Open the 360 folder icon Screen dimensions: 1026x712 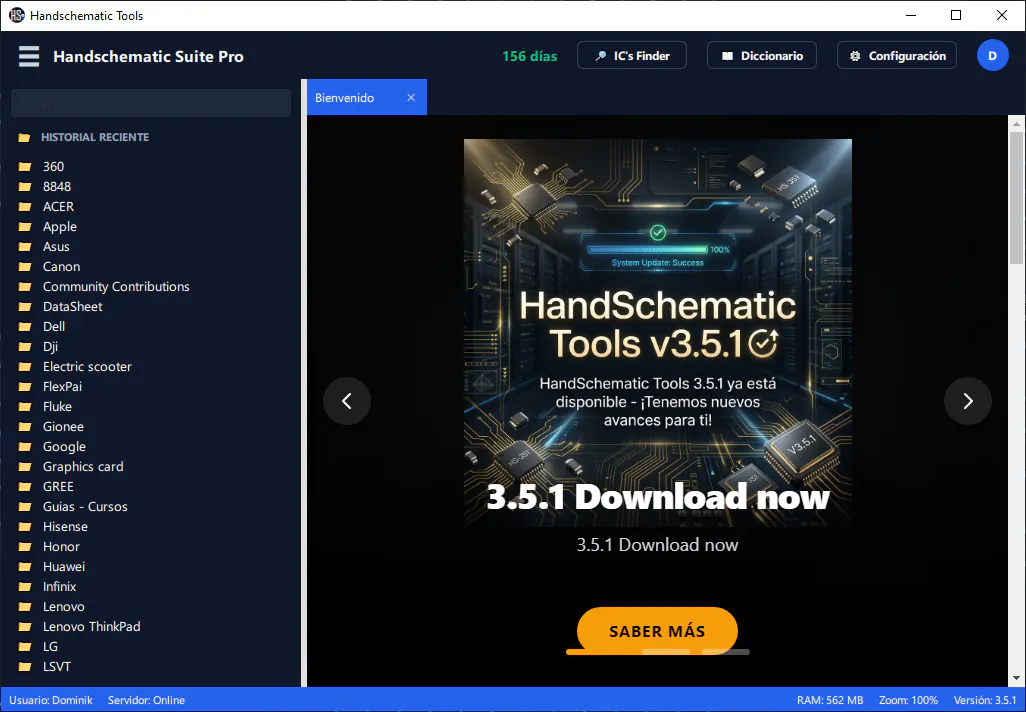tap(25, 167)
